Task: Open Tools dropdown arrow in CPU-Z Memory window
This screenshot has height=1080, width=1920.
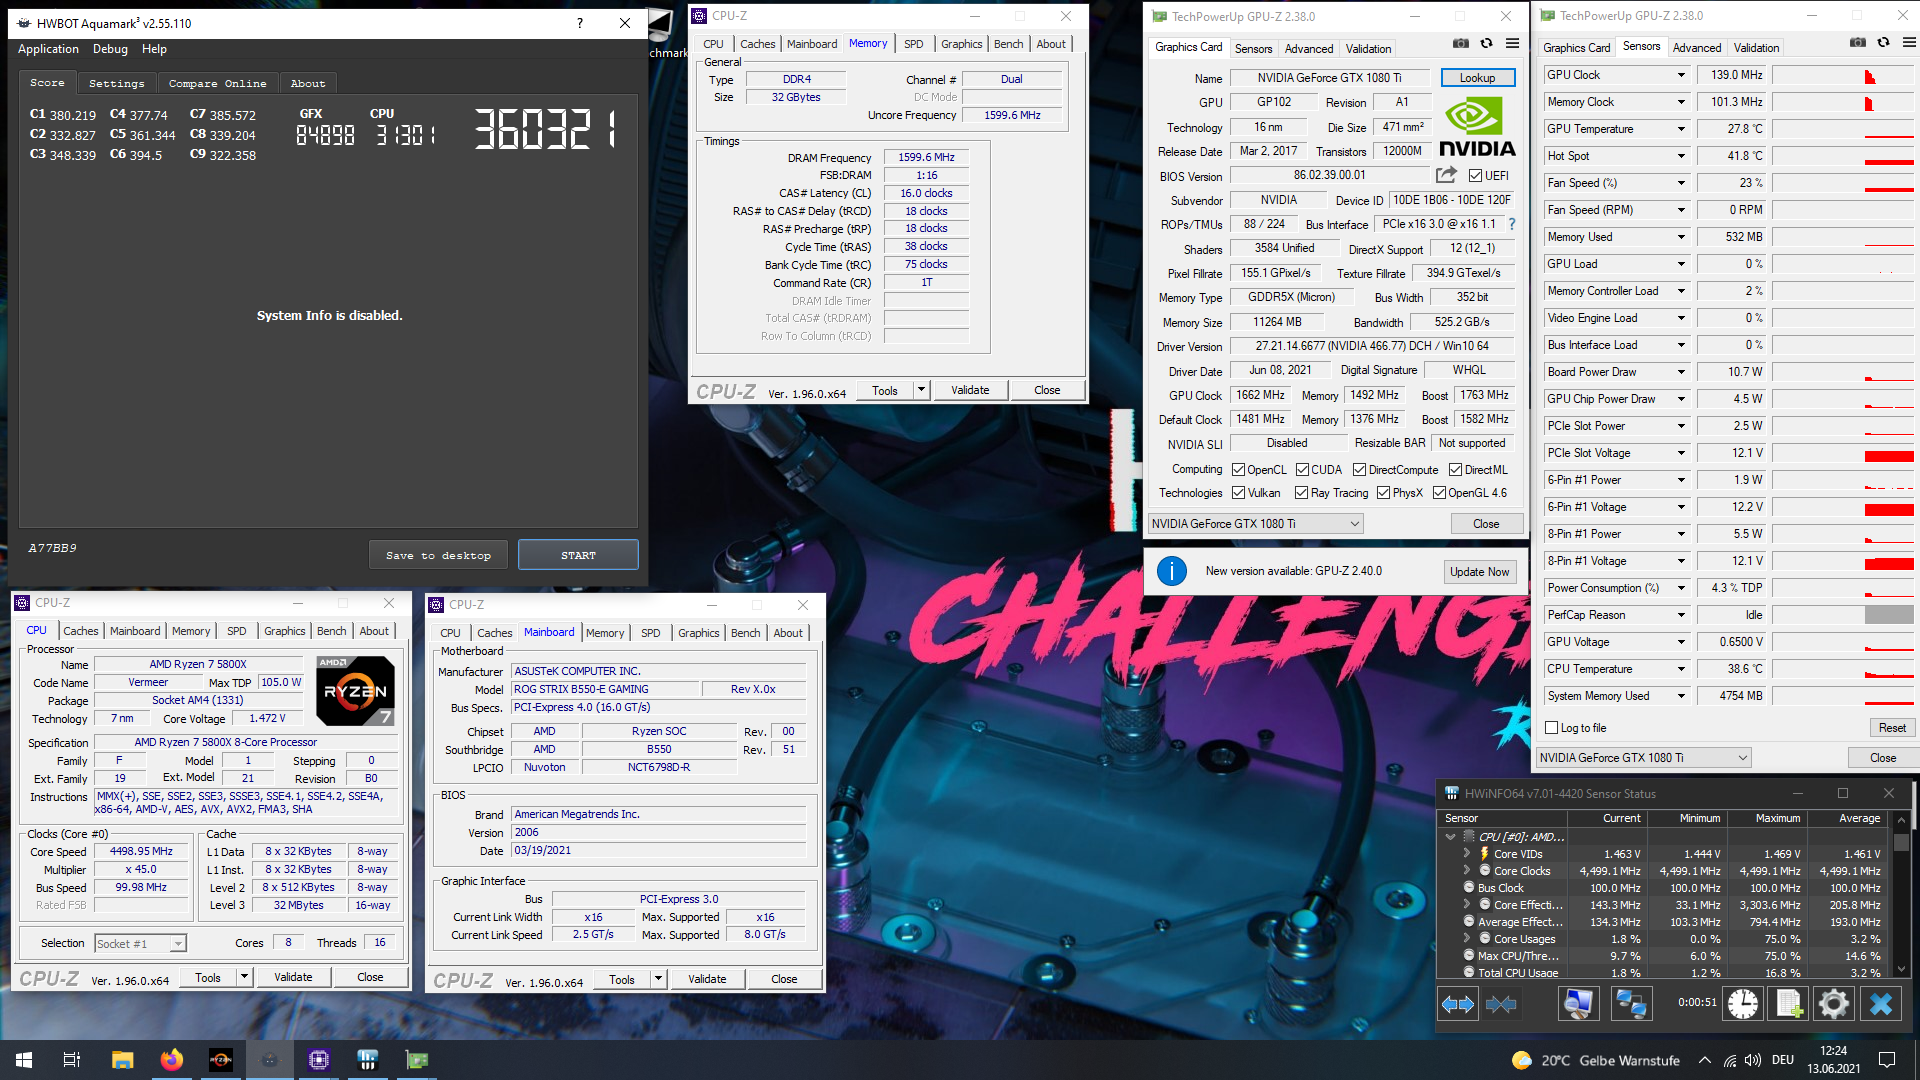Action: pos(921,390)
